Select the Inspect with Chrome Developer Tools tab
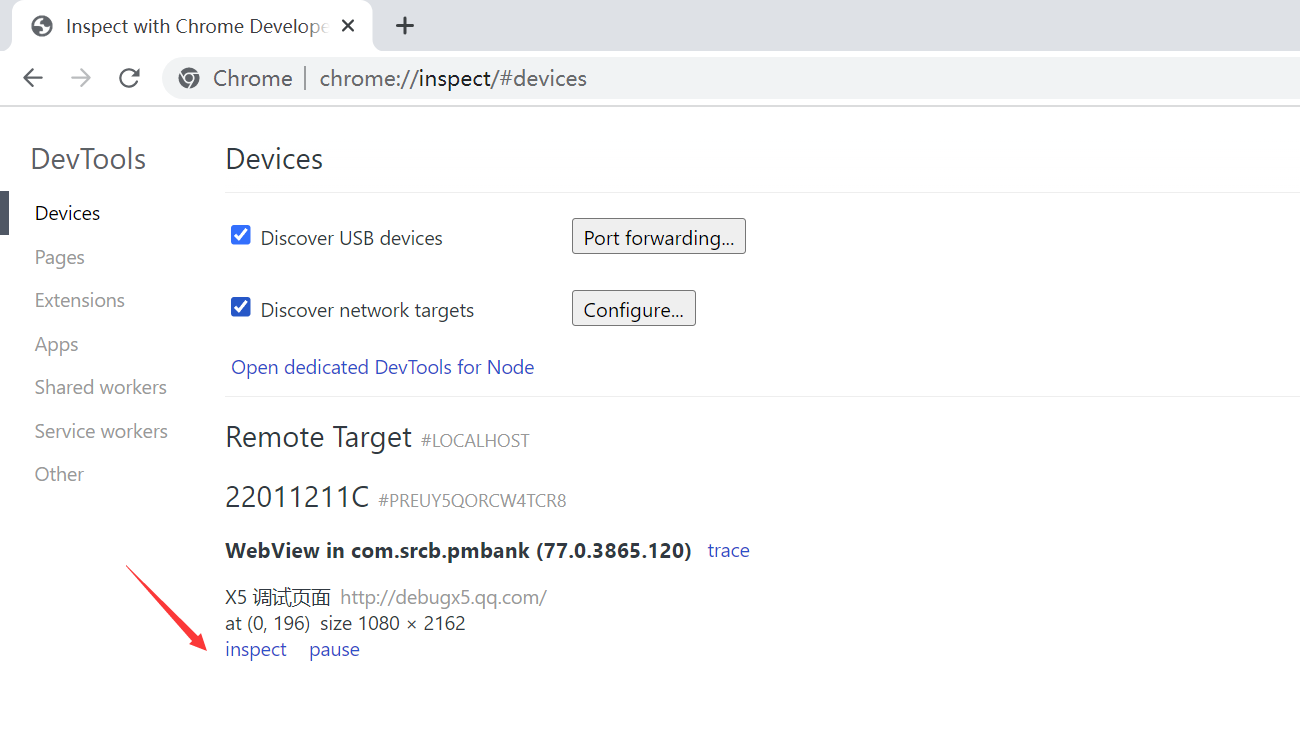Screen dimensions: 1300x730 (192, 26)
